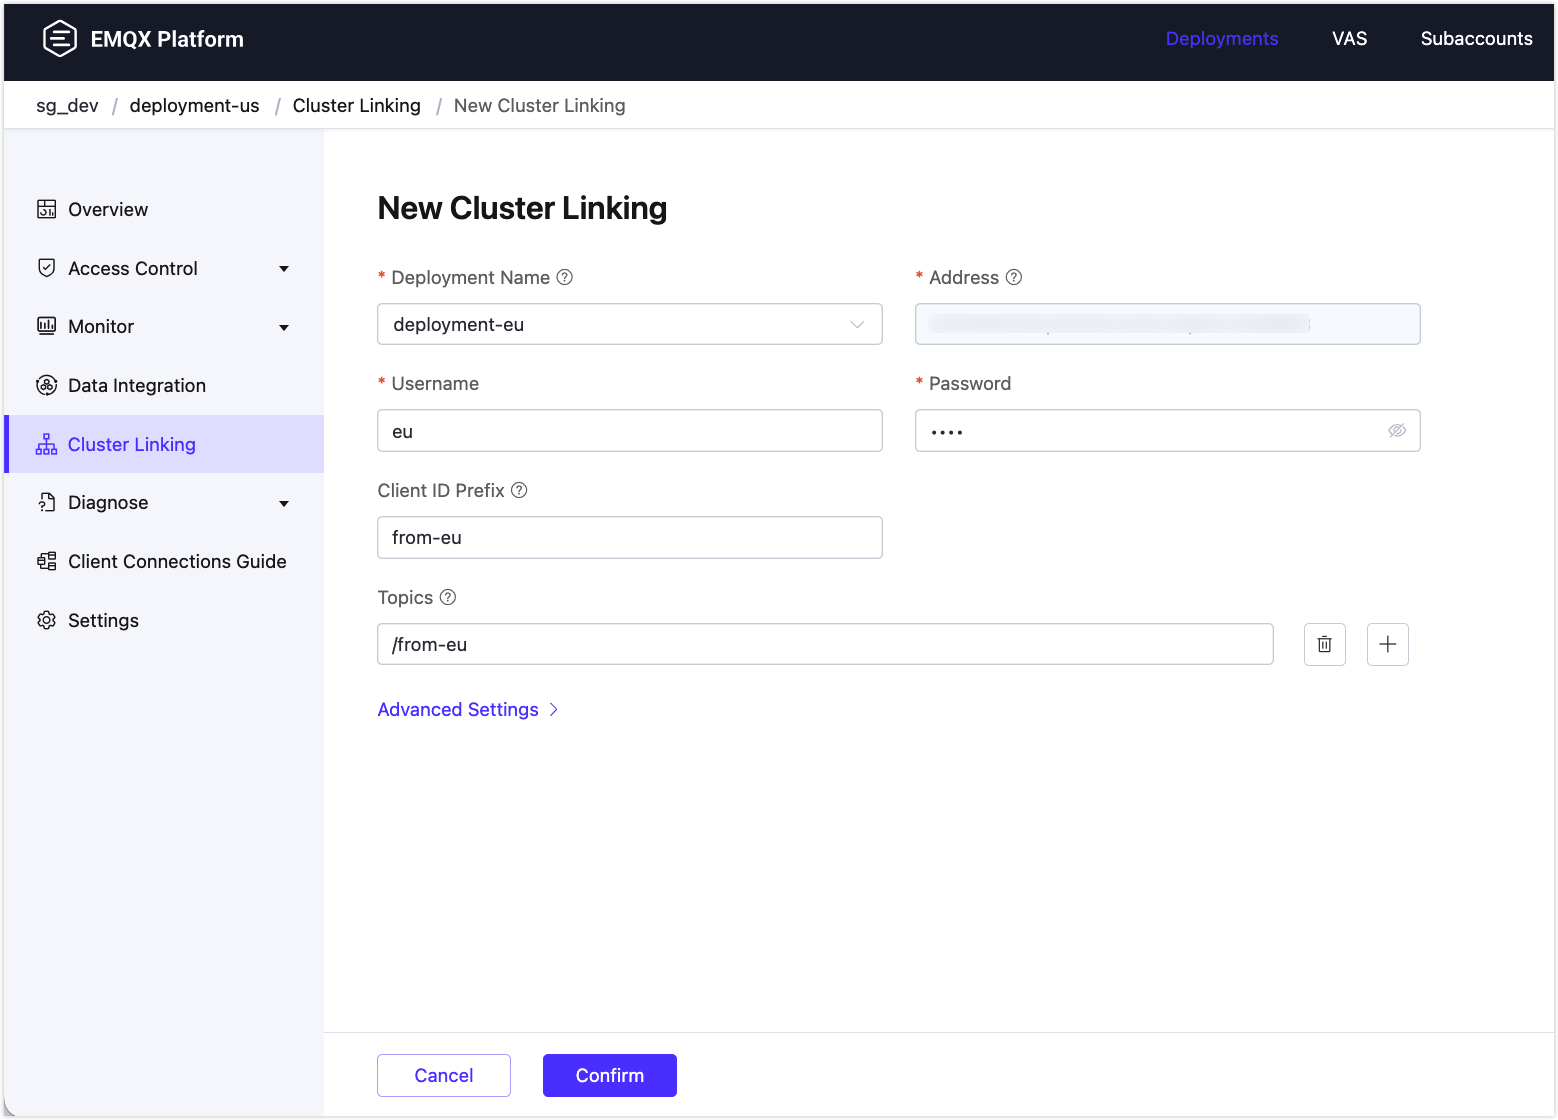Click the Topics input with /from-eu
The width and height of the screenshot is (1558, 1120).
pos(825,644)
